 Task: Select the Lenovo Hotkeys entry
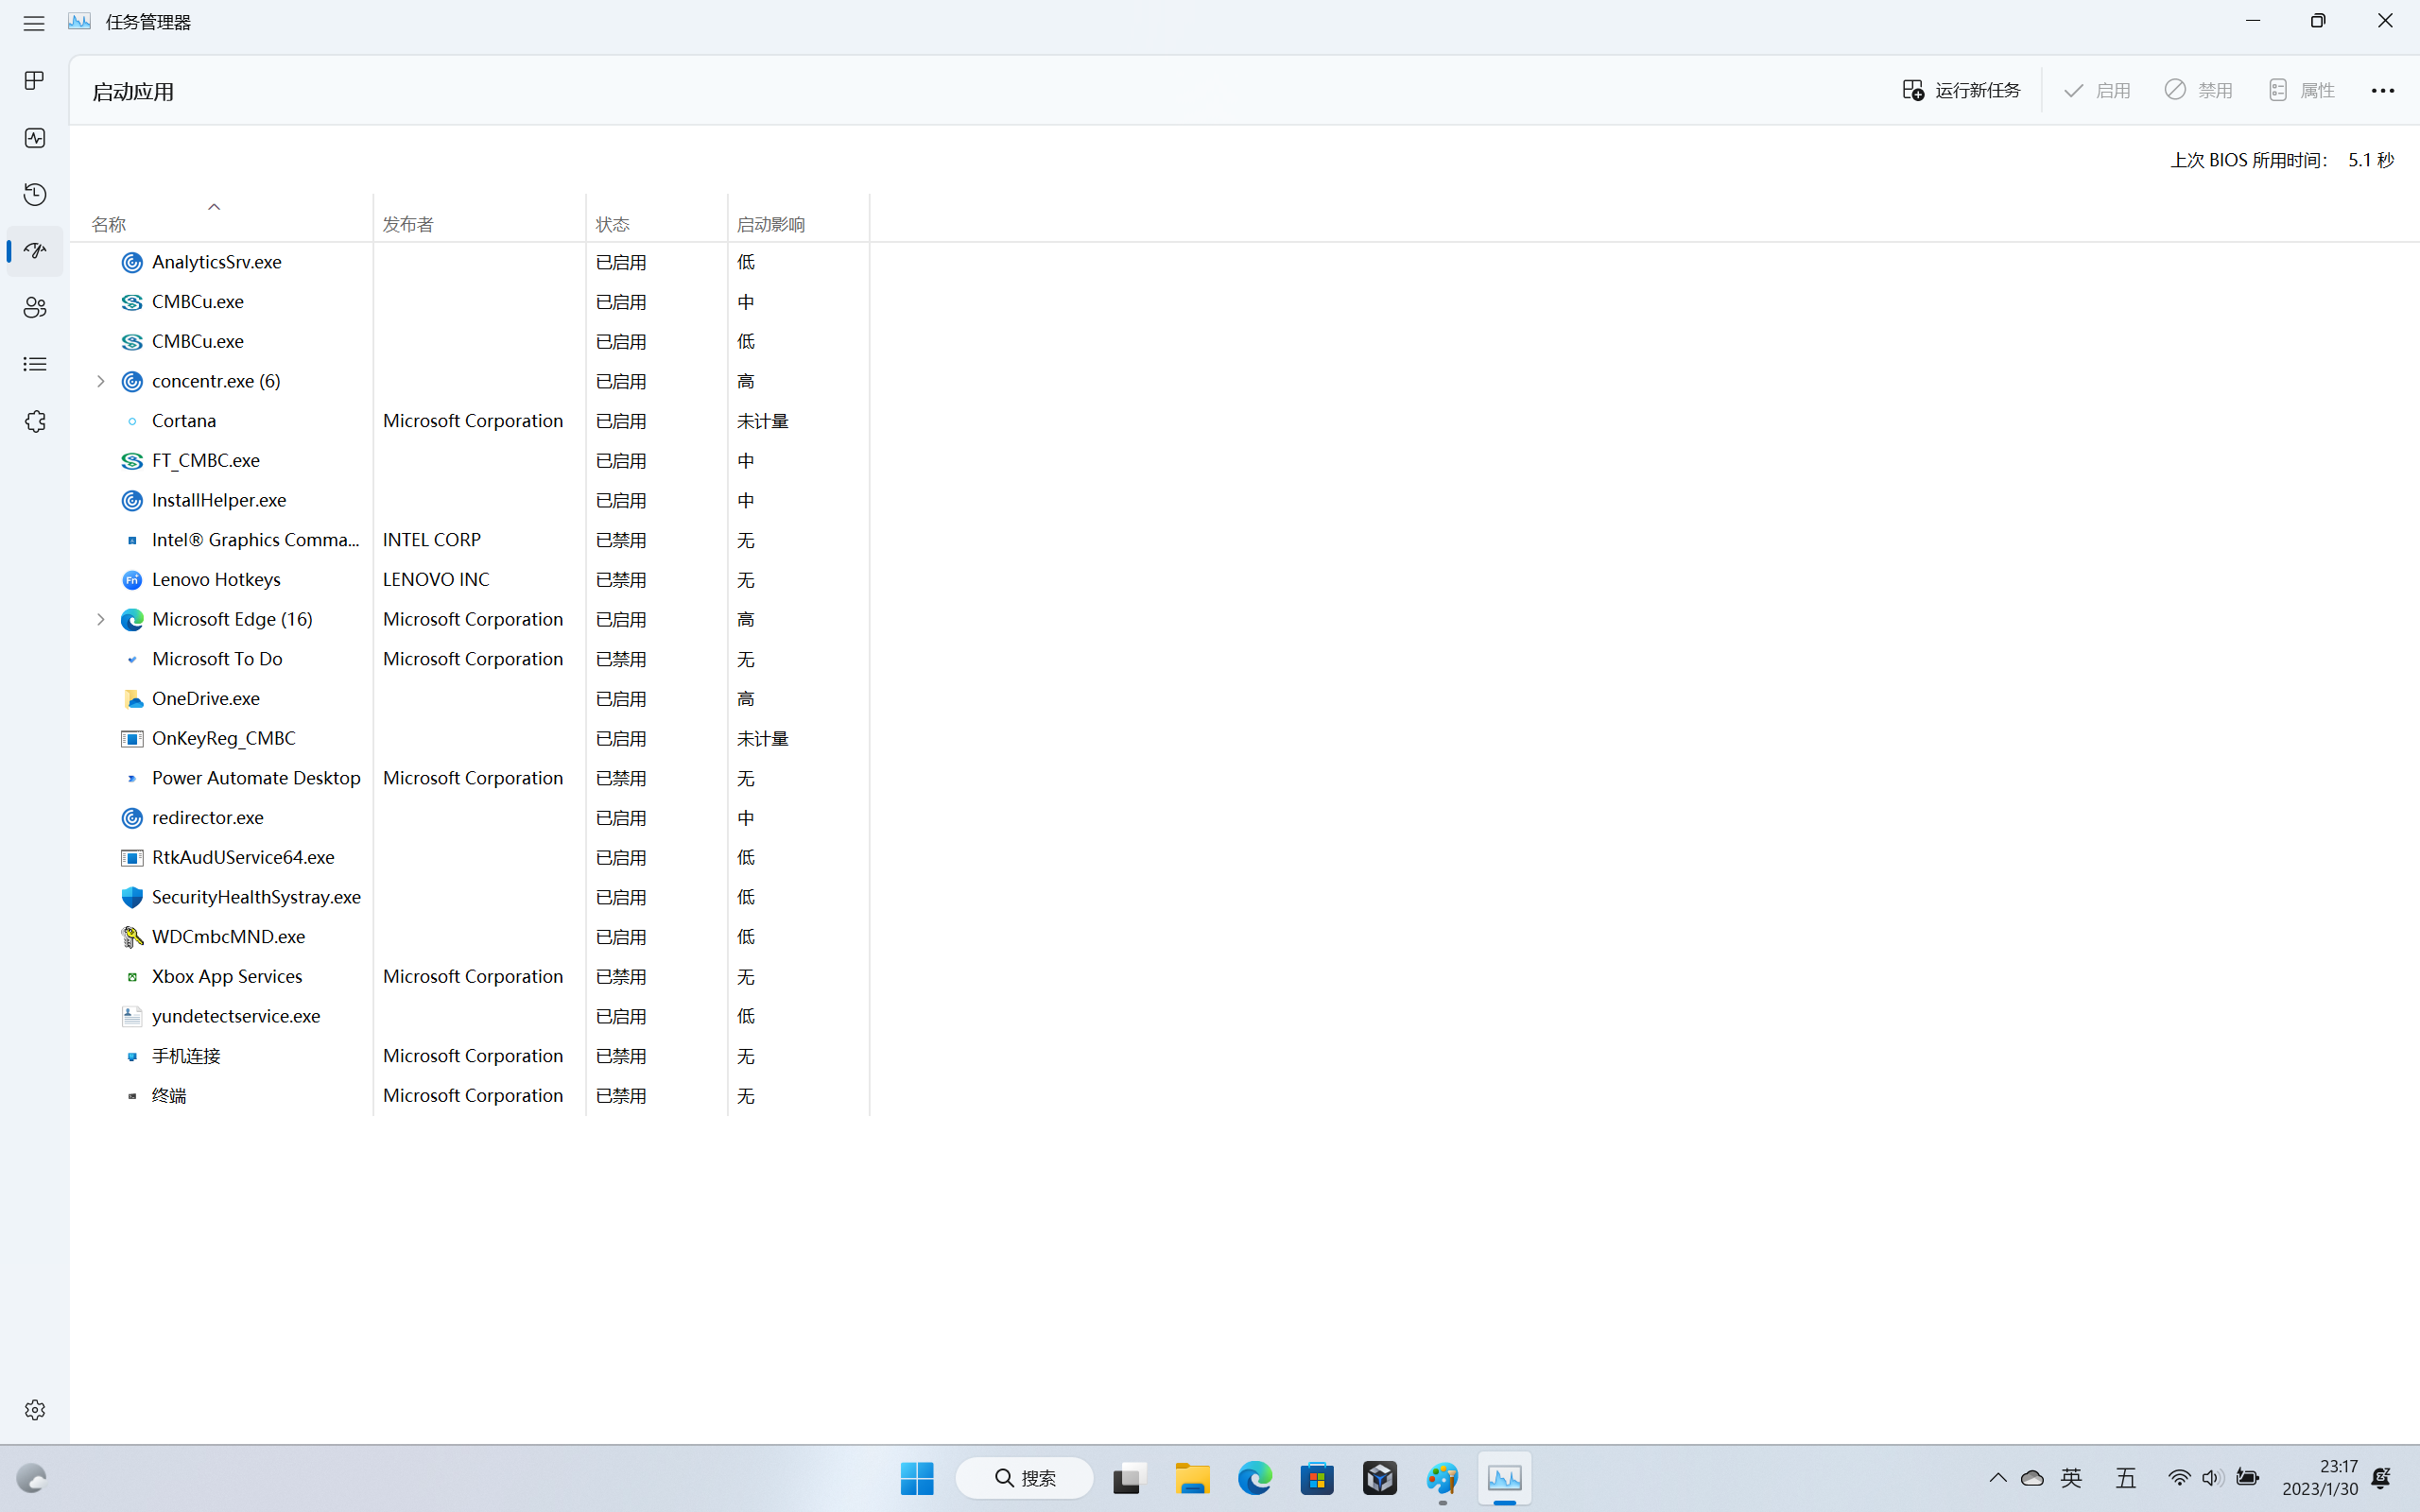click(x=470, y=579)
